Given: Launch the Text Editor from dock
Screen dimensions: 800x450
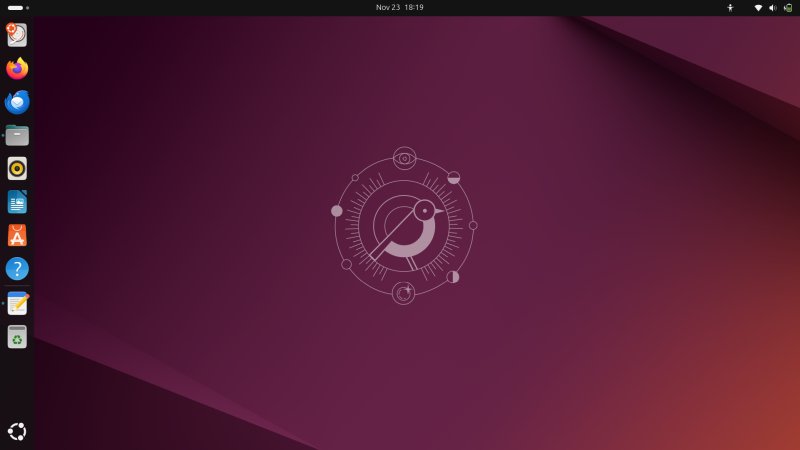Looking at the screenshot, I should point(17,303).
